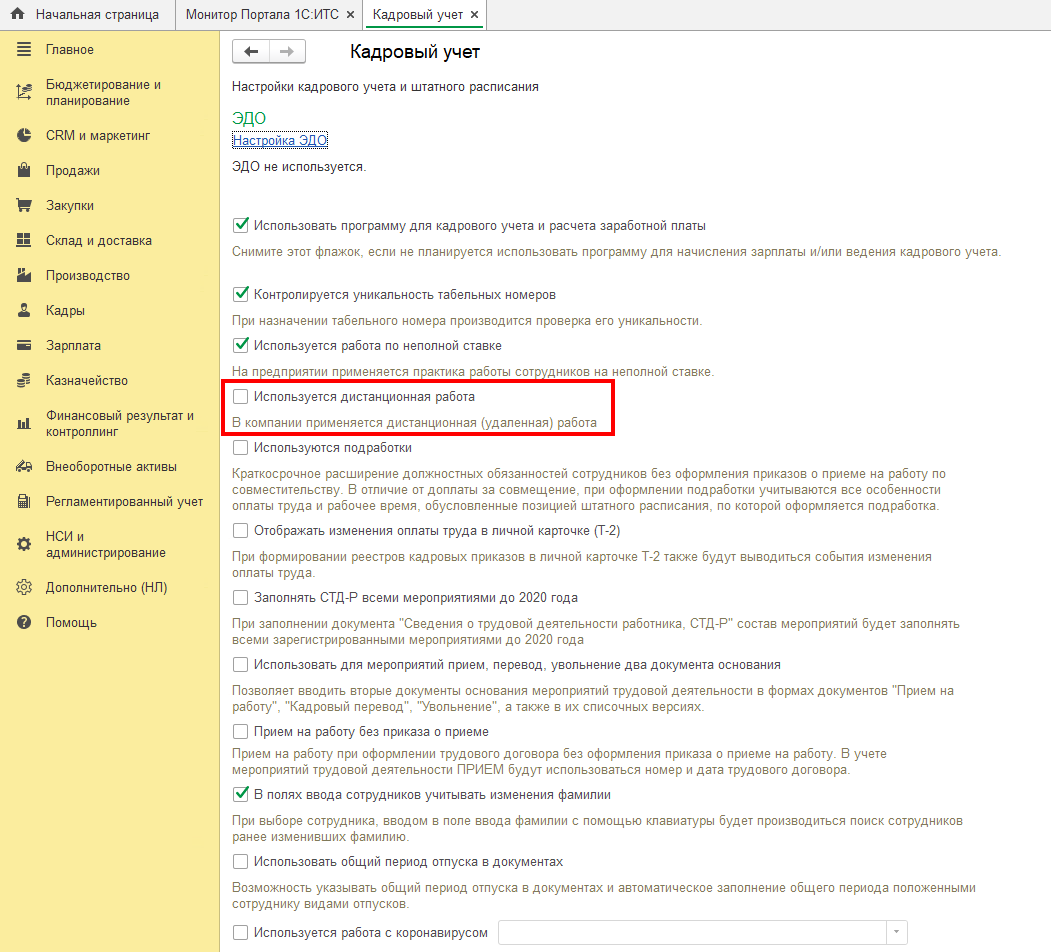Click the green ЭДО heading
1051x952 pixels.
click(249, 118)
